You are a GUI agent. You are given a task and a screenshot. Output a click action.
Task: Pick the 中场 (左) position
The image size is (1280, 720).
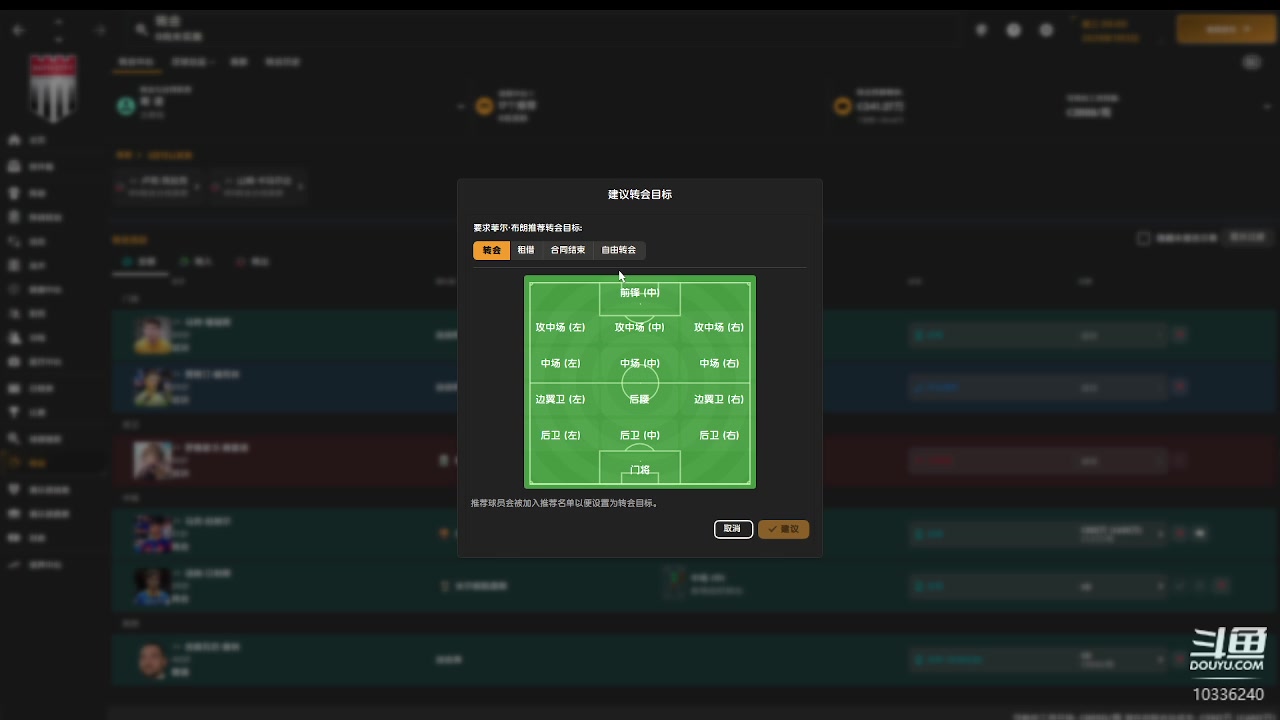click(x=560, y=363)
